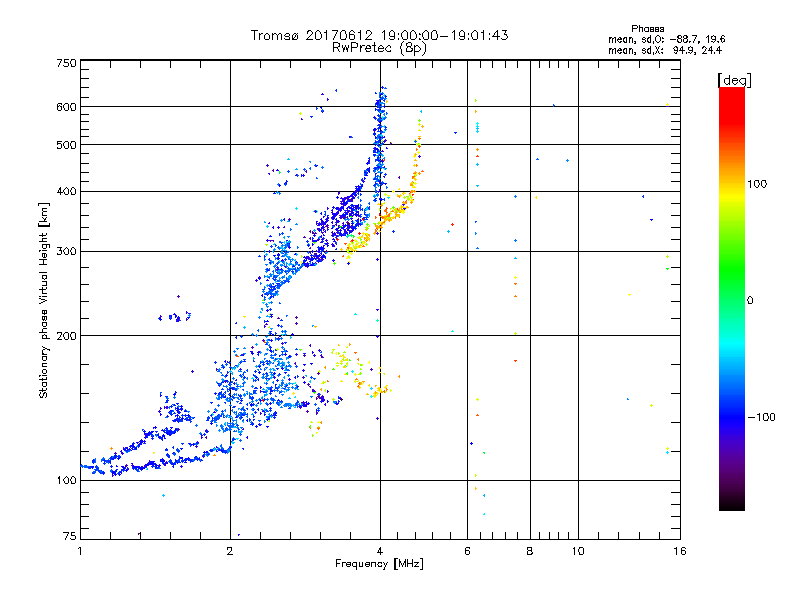Click the y-axis label '400'
Image resolution: width=800 pixels, height=600 pixels.
[x=66, y=192]
